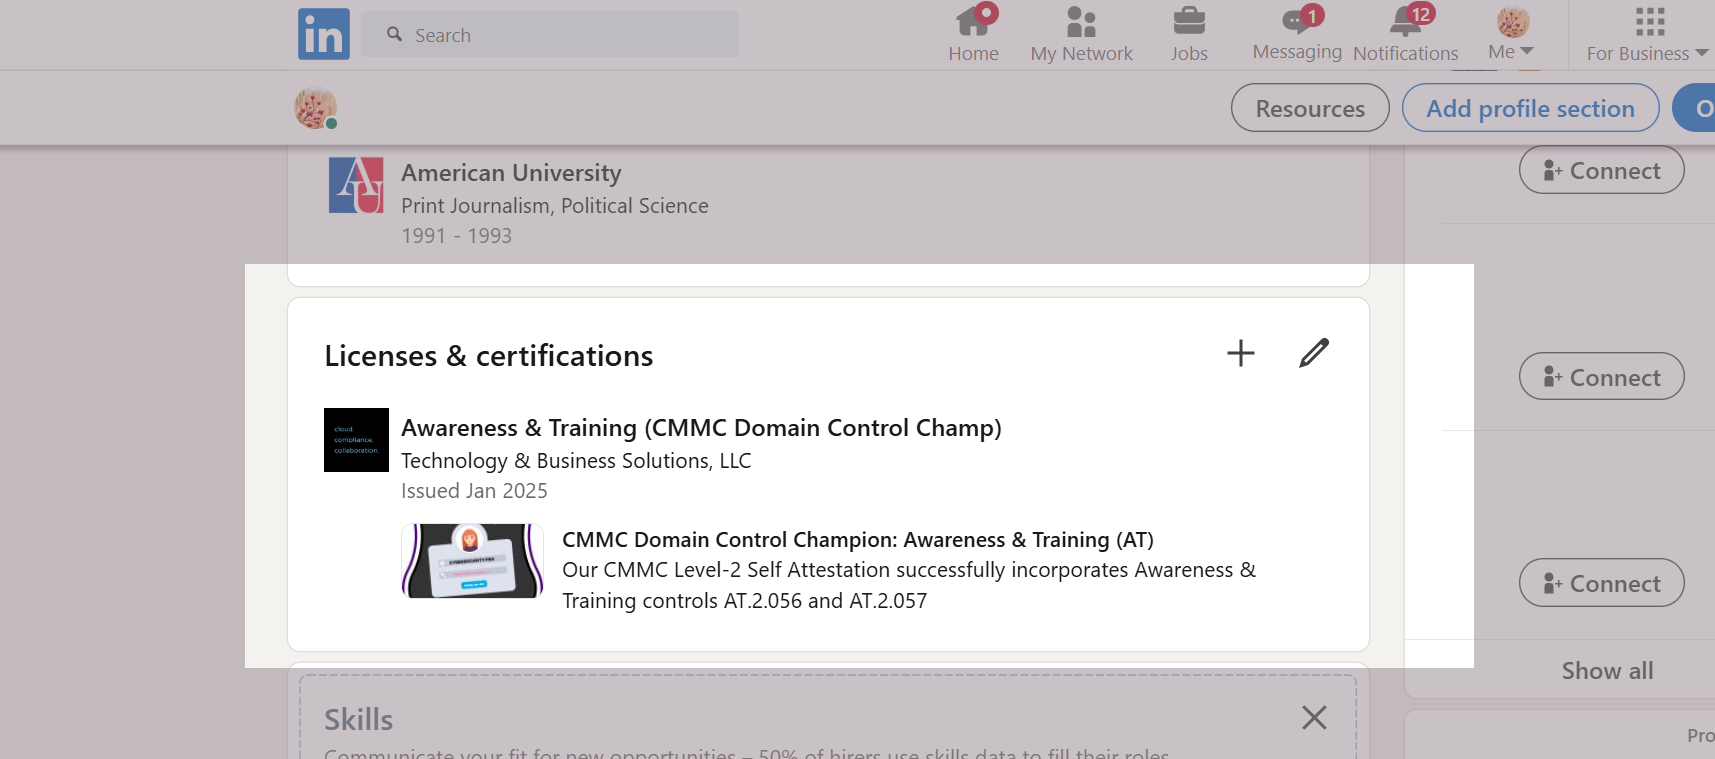Image resolution: width=1715 pixels, height=759 pixels.
Task: Click the profile avatar in sticky header
Action: coord(315,108)
